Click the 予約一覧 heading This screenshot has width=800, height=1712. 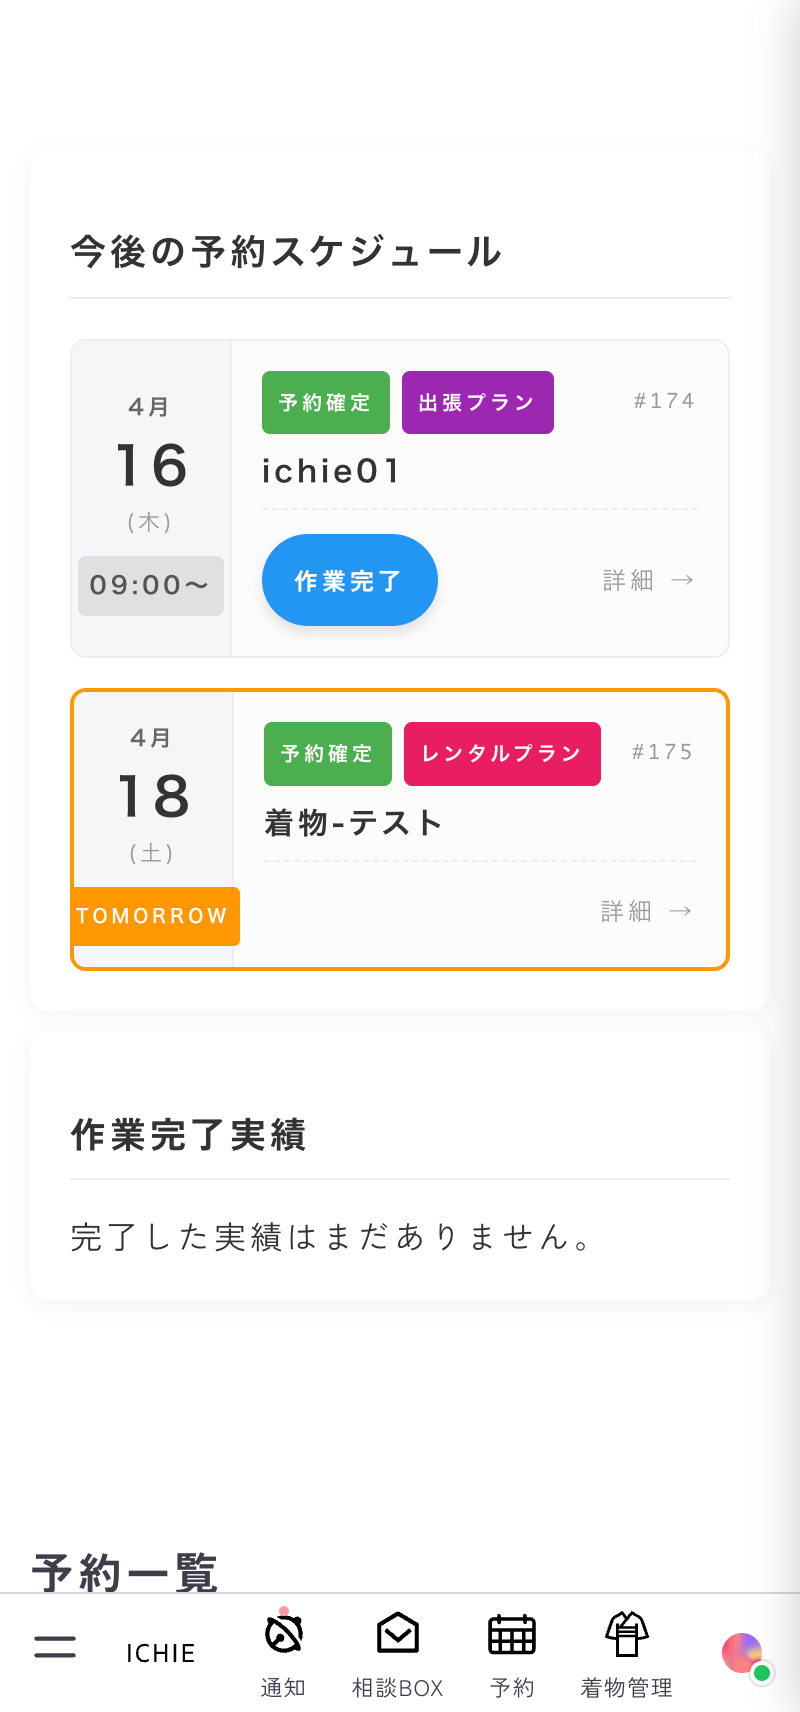click(125, 1572)
